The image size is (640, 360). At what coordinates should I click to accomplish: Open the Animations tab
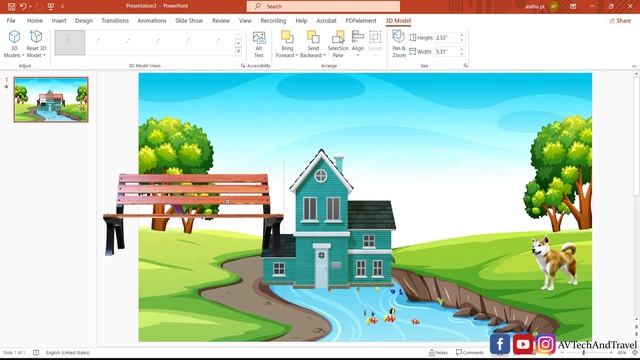152,20
